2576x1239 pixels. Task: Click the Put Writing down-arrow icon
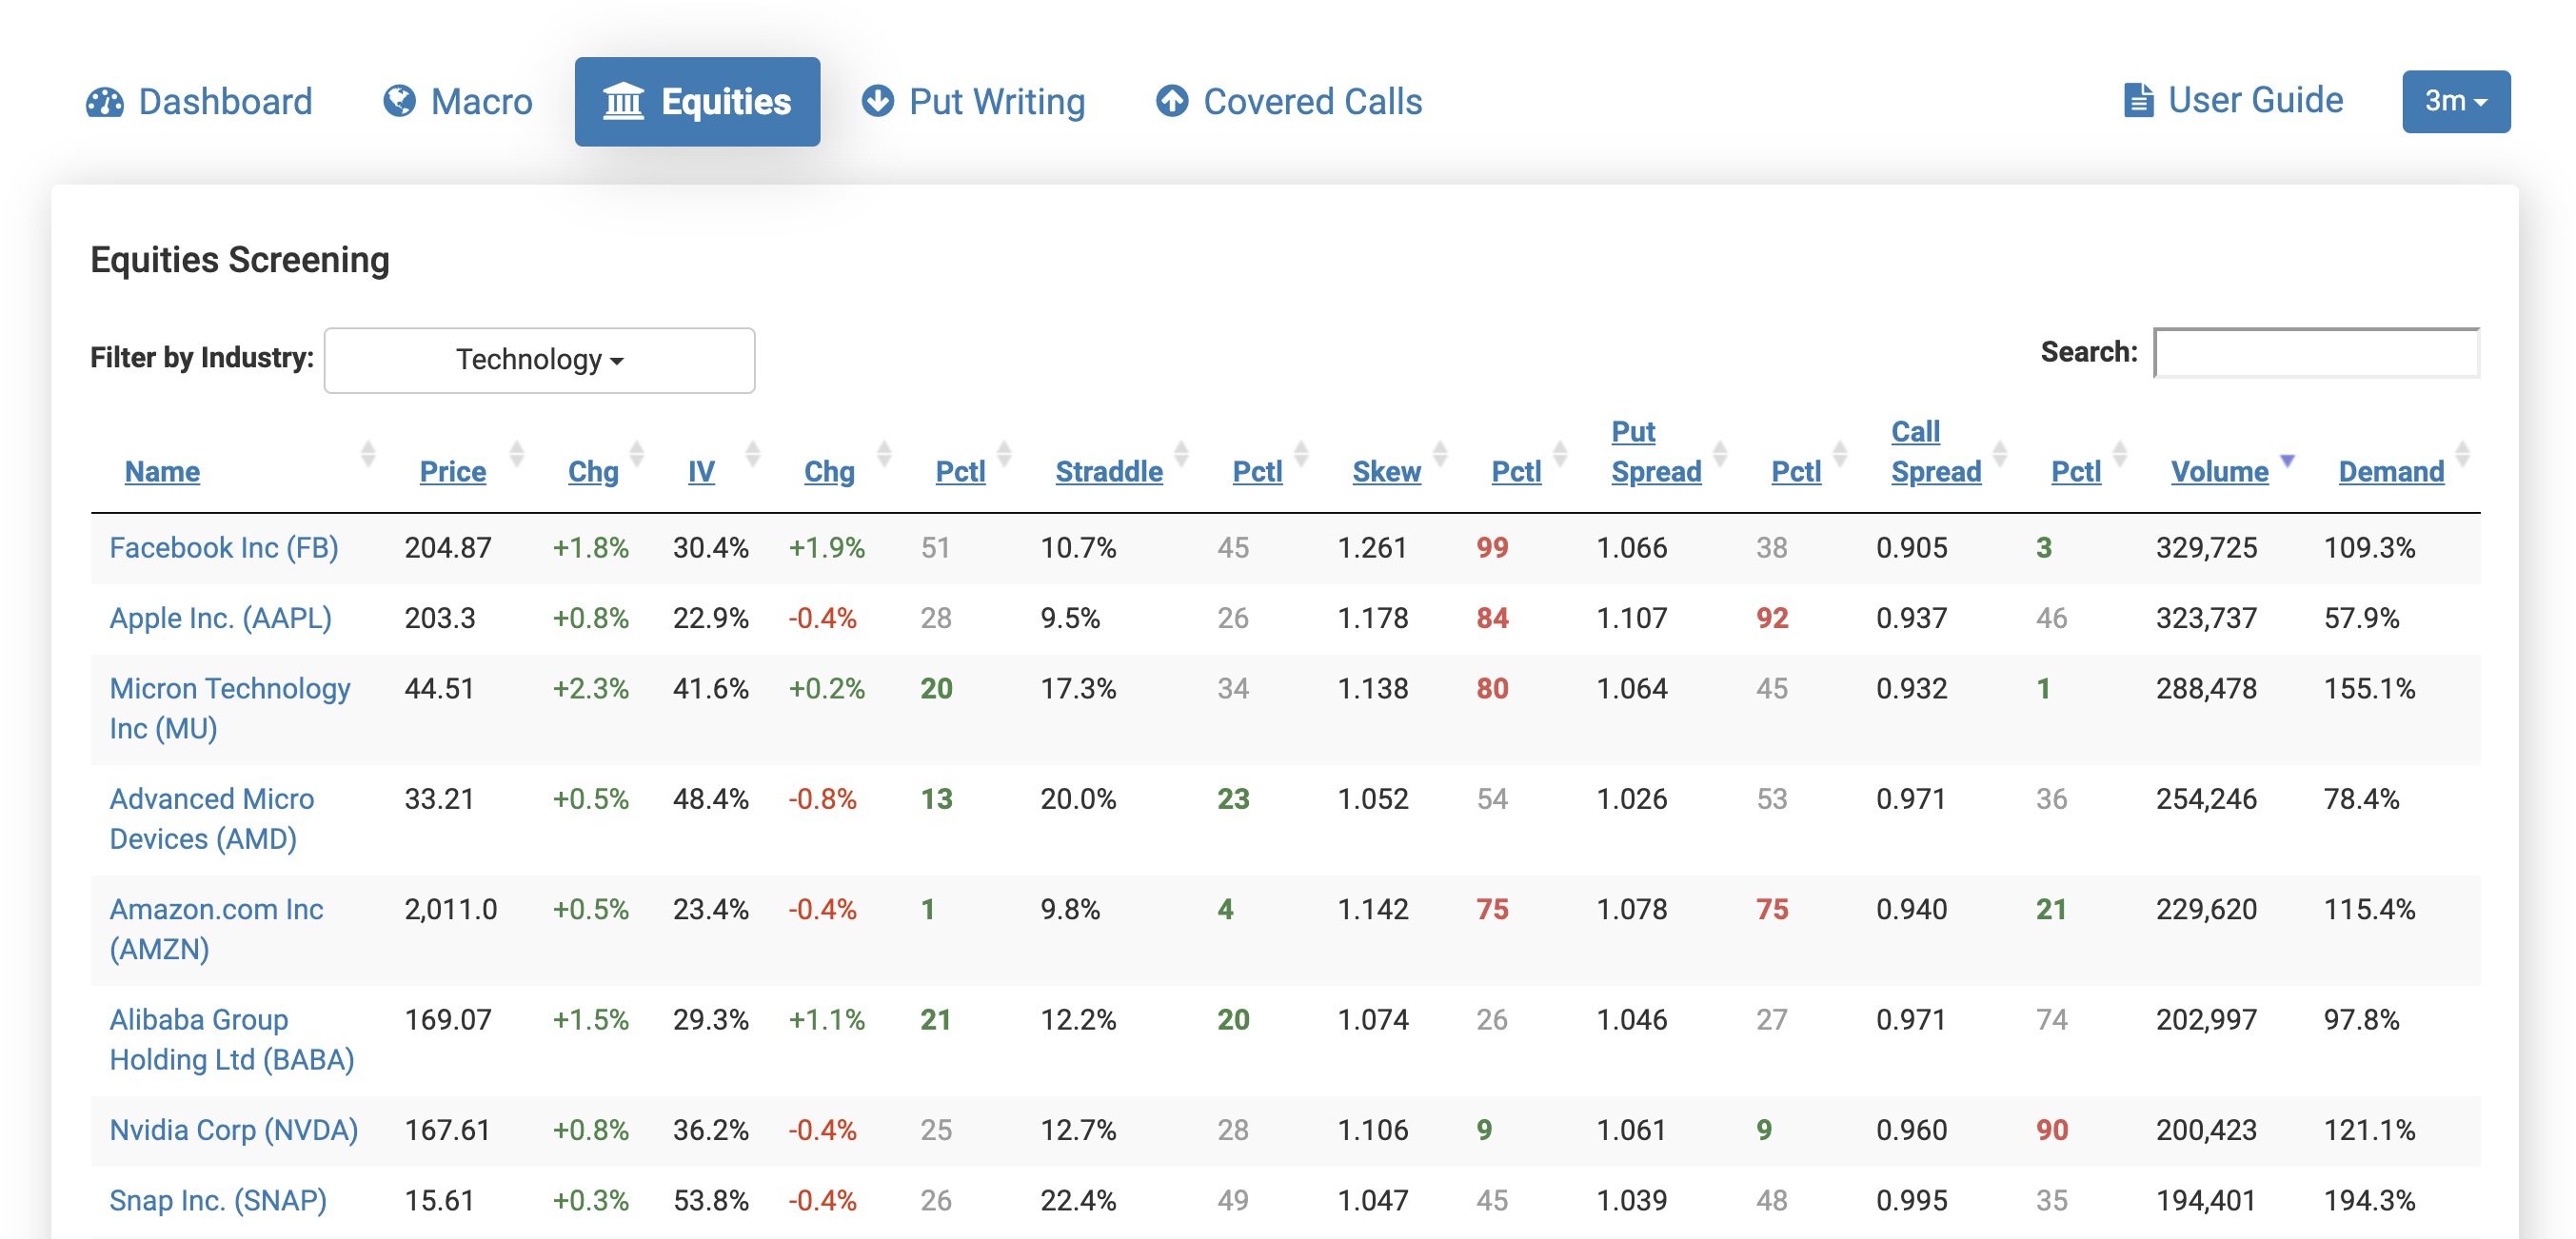point(877,101)
